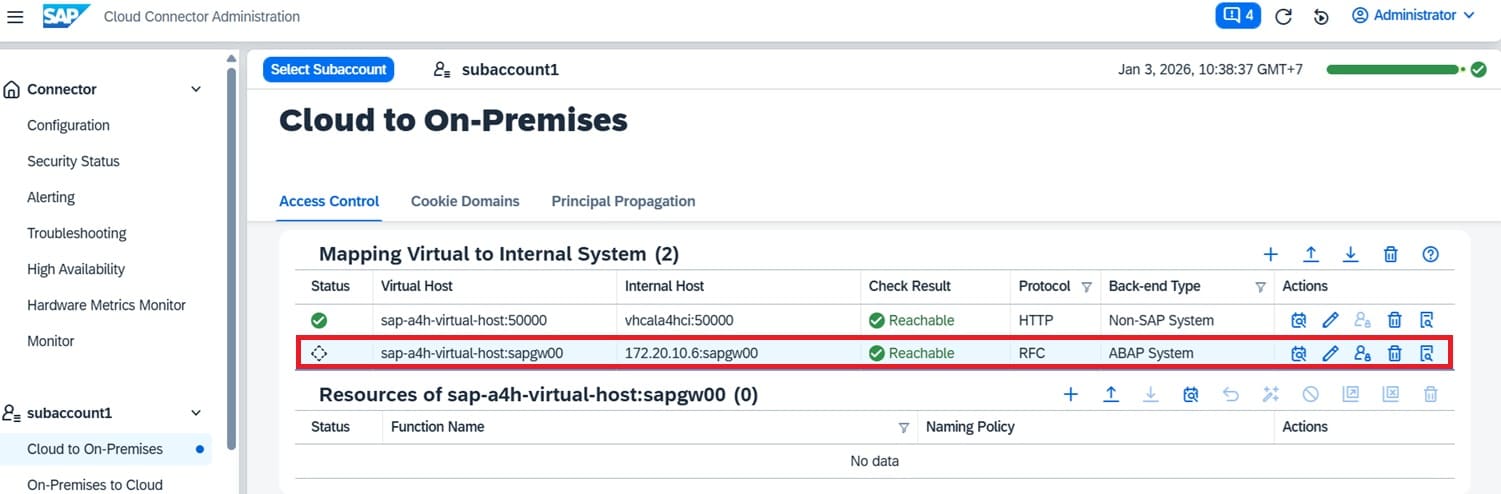This screenshot has height=494, width=1501.
Task: Delete the vhcala4hci:50000 mapping row
Action: [x=1394, y=321]
